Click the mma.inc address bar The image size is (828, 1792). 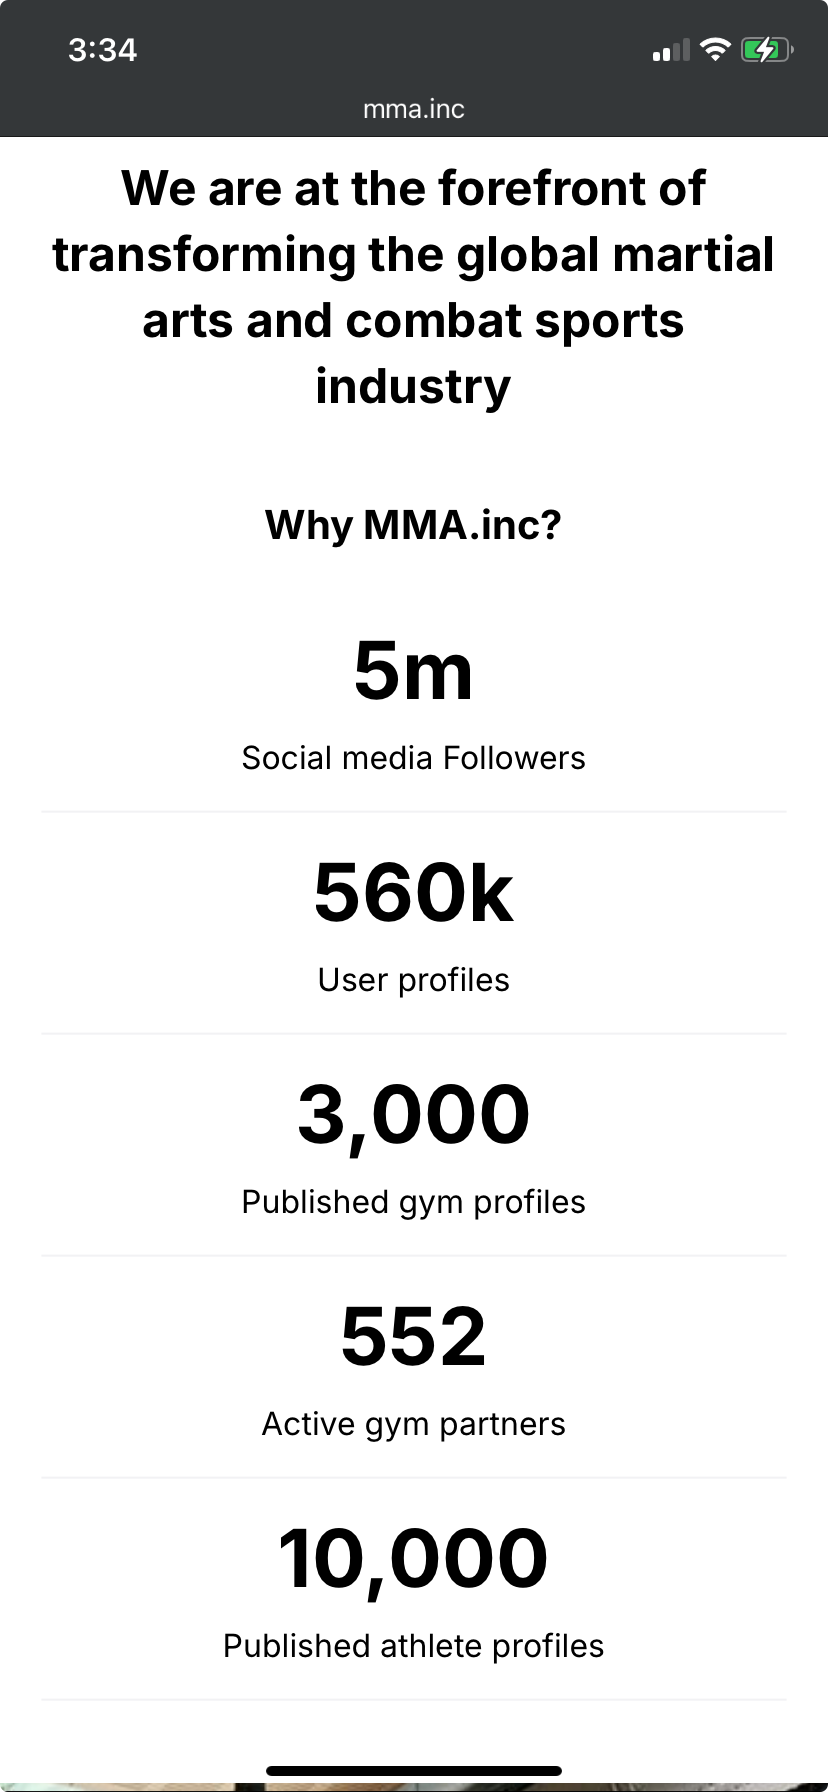414,109
